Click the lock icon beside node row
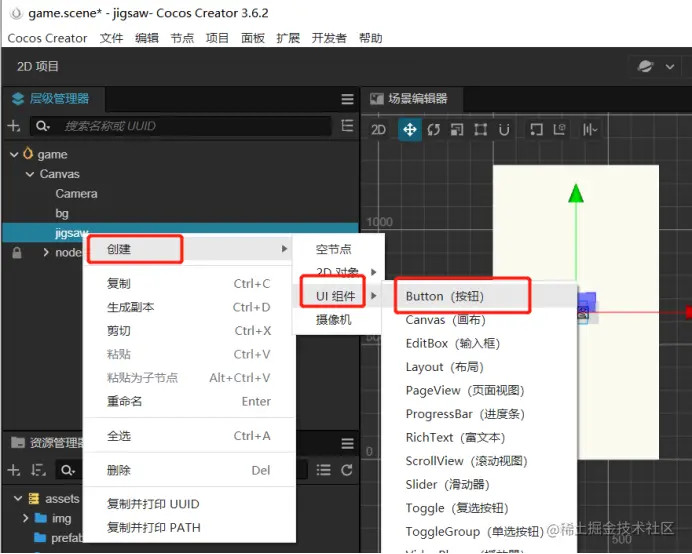Image resolution: width=692 pixels, height=554 pixels. click(x=17, y=253)
